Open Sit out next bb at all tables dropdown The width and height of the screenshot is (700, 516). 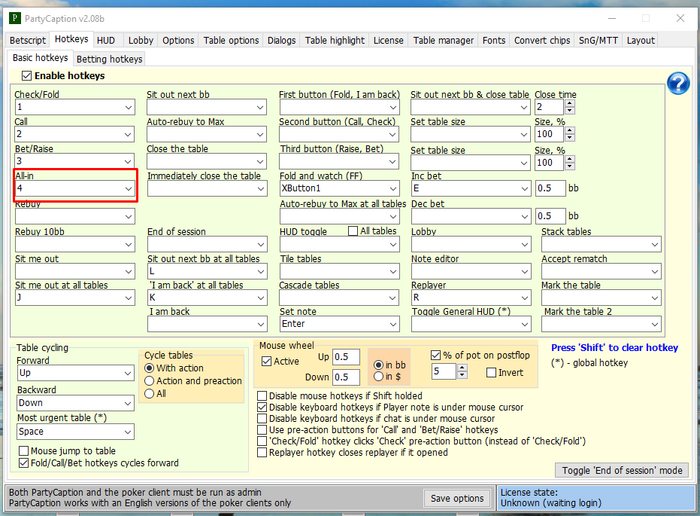pos(207,271)
